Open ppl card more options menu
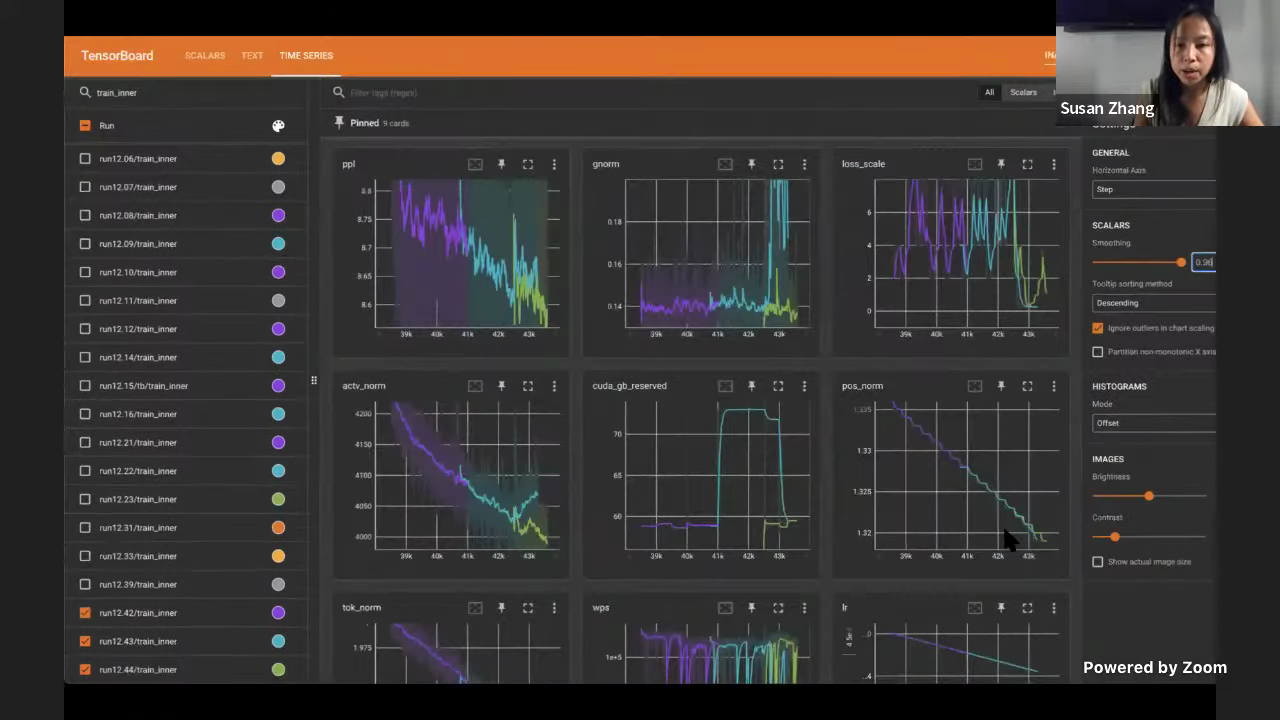Viewport: 1280px width, 720px height. click(x=554, y=164)
